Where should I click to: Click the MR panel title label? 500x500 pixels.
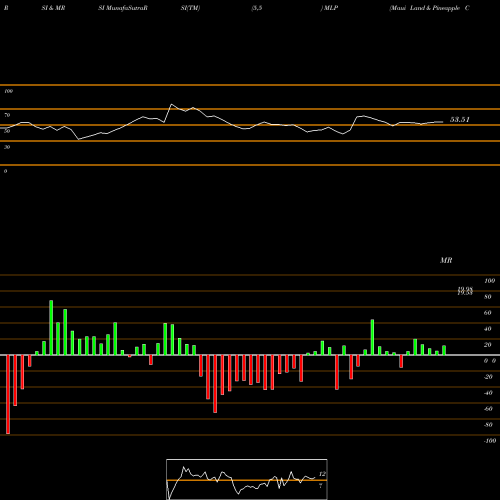[446, 260]
